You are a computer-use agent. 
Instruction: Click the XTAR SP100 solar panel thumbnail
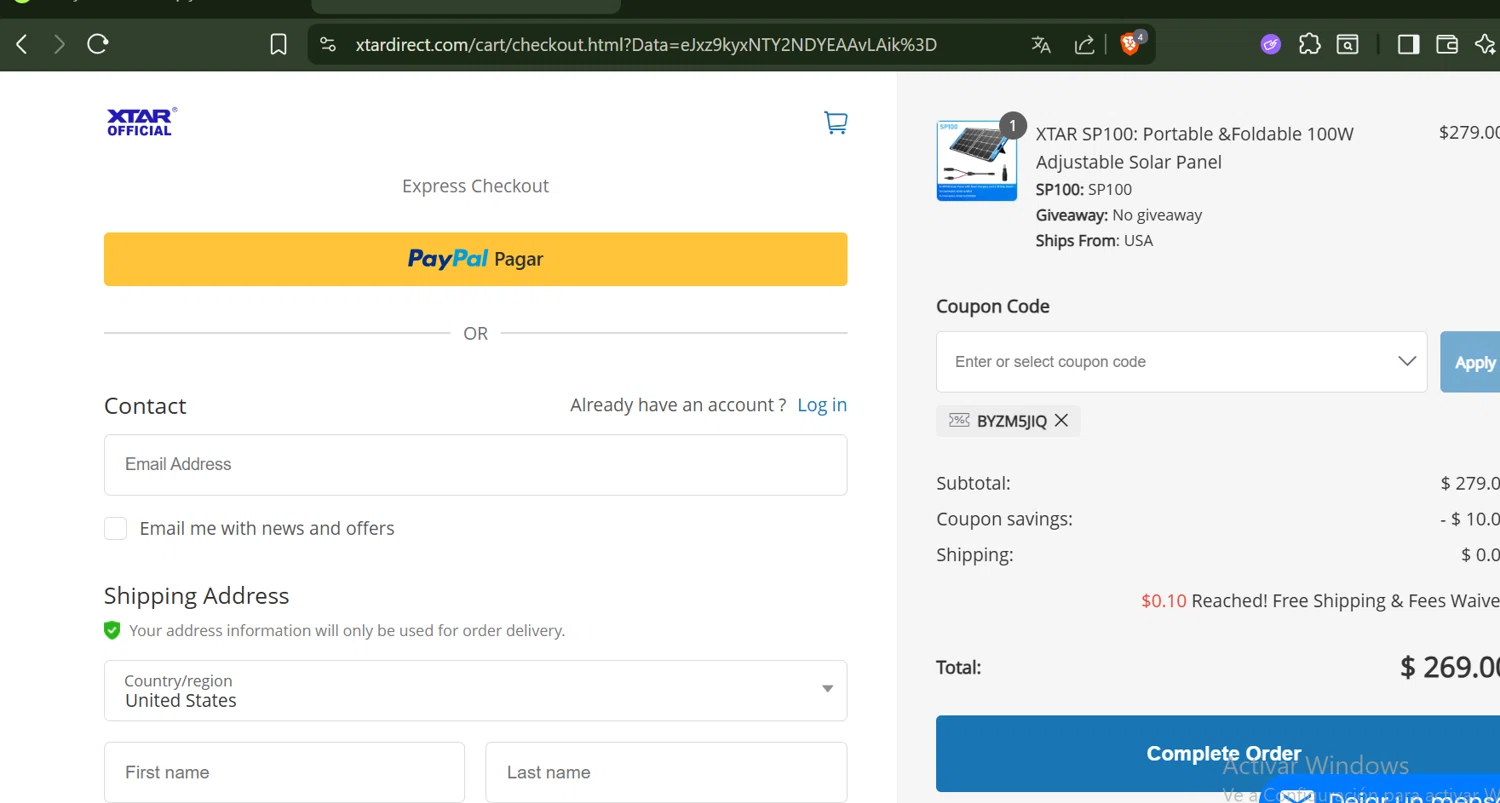pos(976,161)
